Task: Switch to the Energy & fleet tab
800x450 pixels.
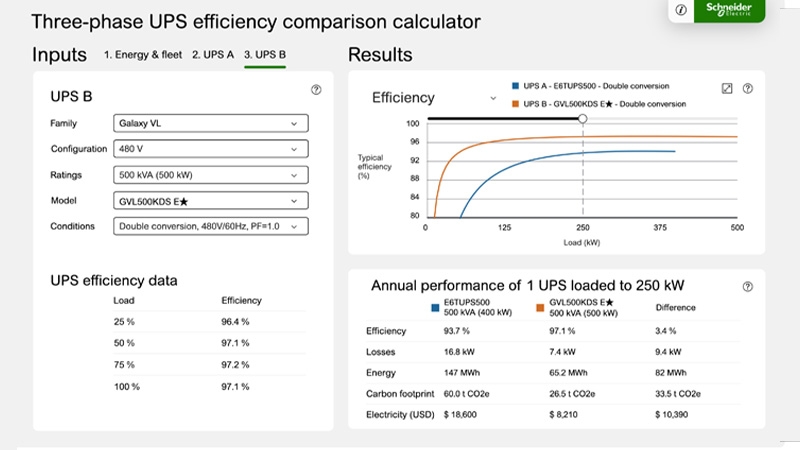Action: [143, 55]
